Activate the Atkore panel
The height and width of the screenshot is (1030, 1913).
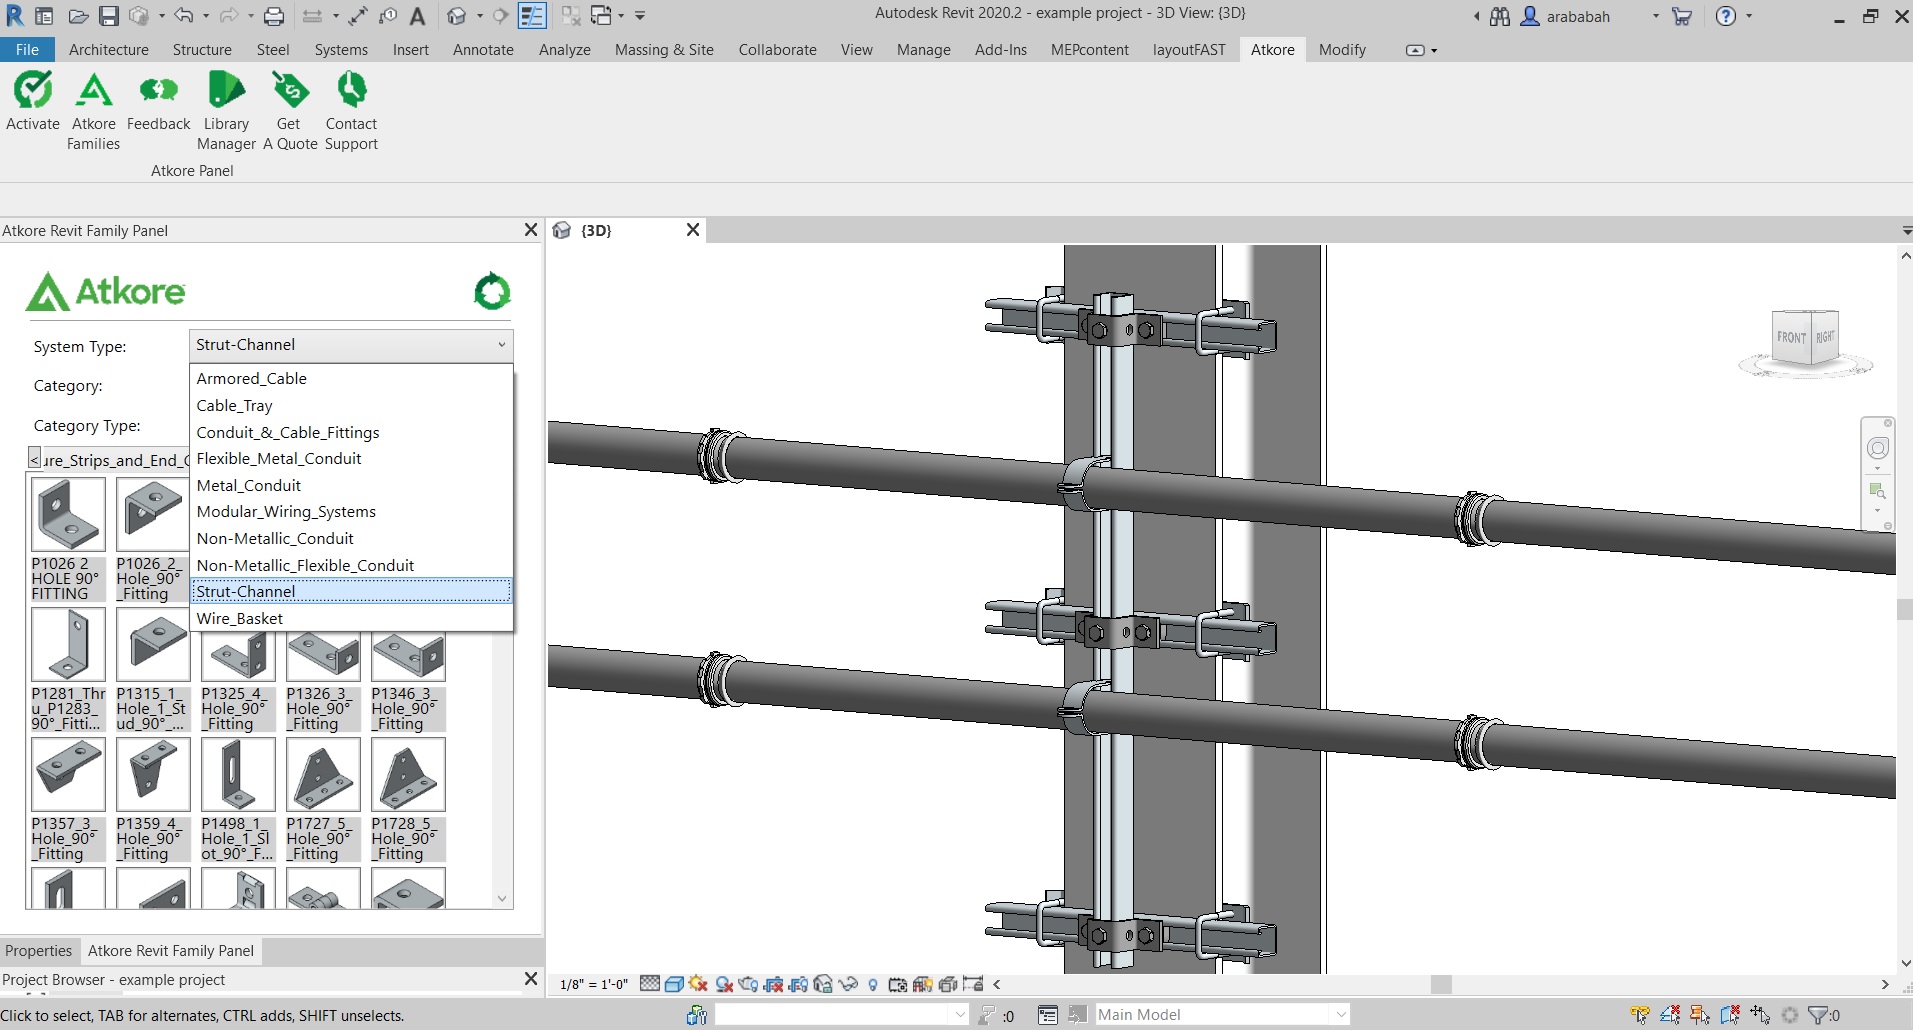(33, 105)
